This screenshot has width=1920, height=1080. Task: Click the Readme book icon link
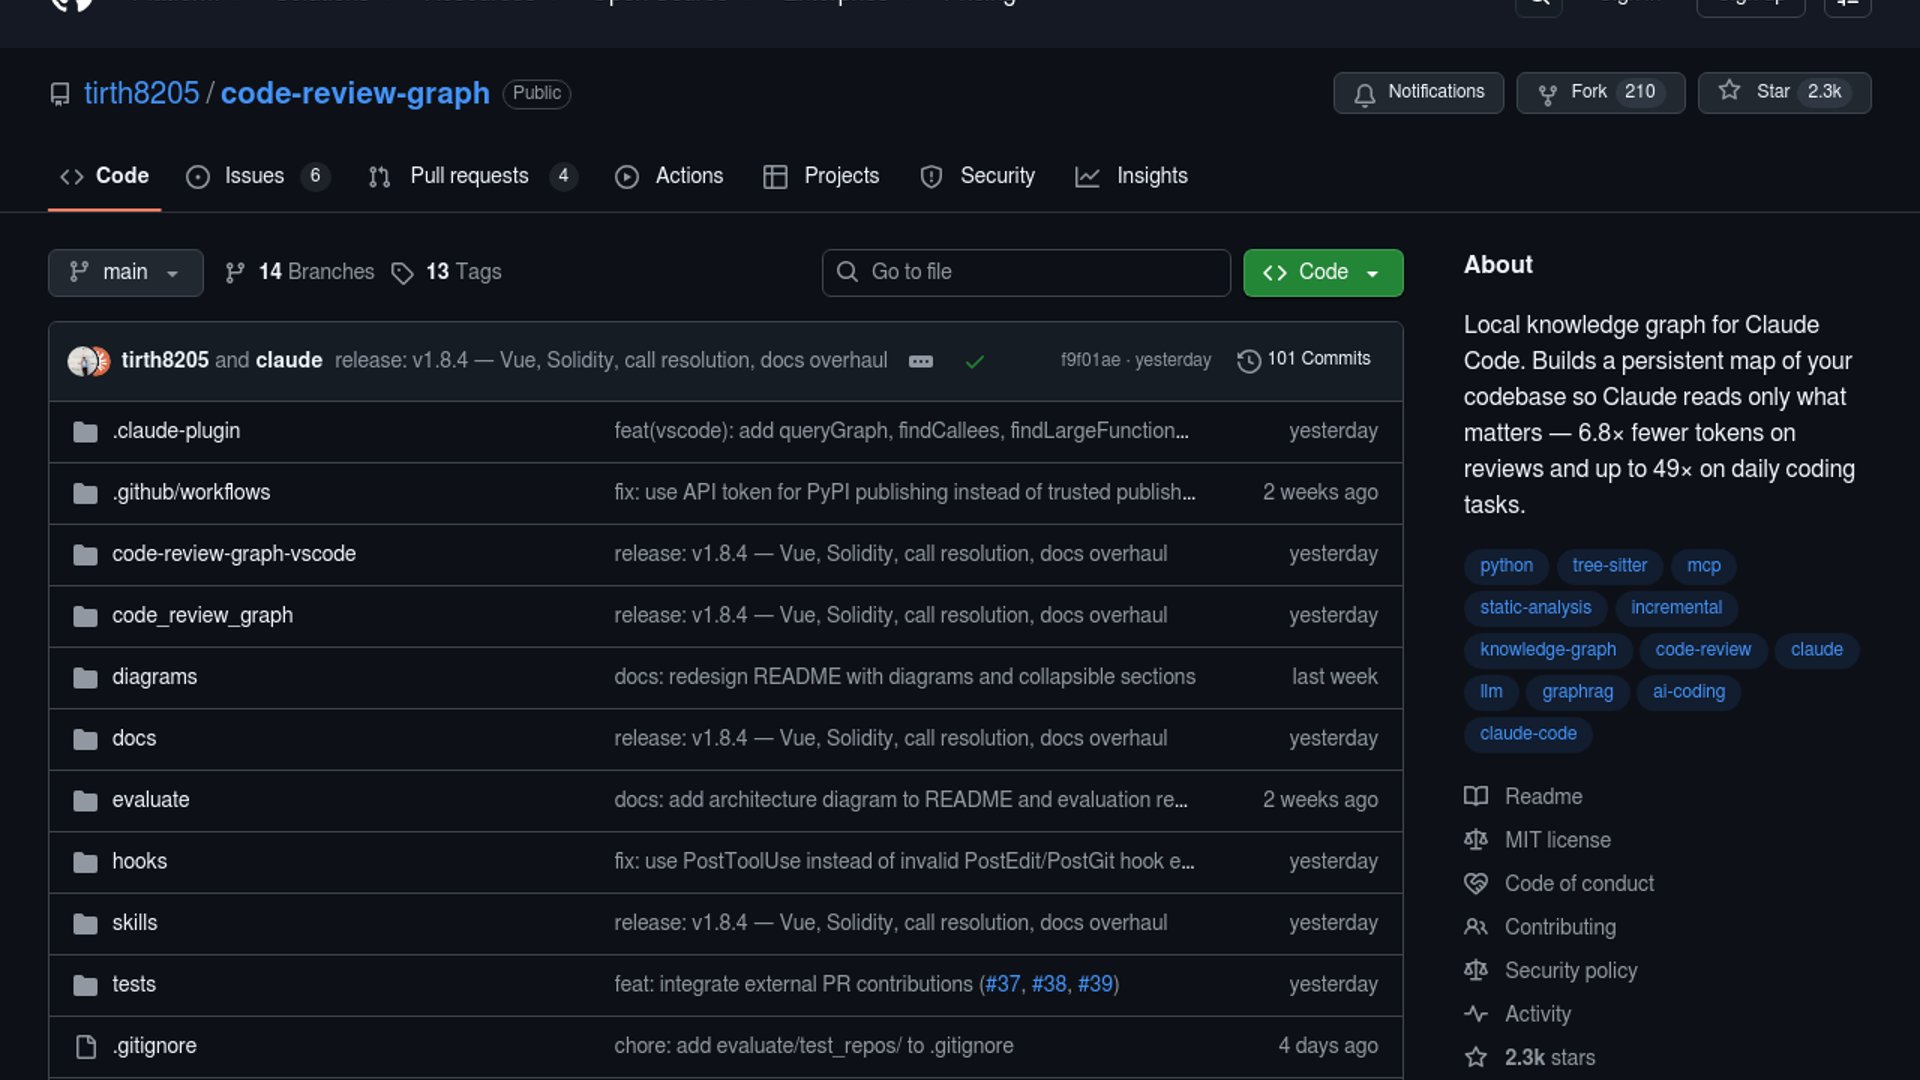pos(1476,797)
